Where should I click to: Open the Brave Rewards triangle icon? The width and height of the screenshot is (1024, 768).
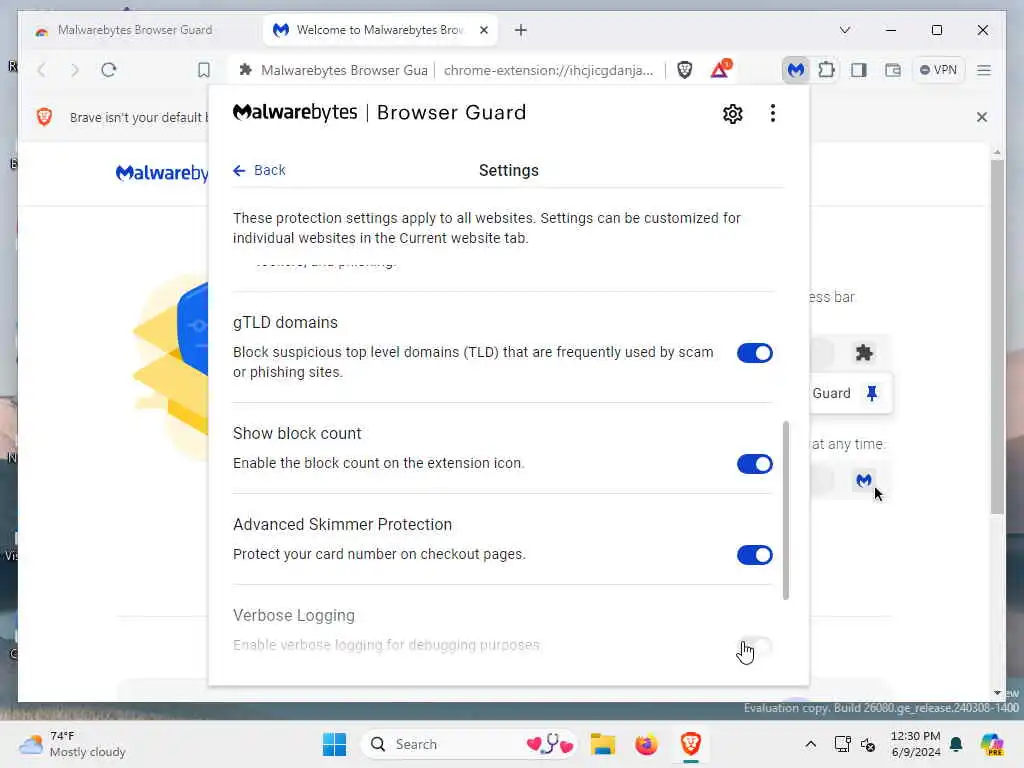coord(720,69)
